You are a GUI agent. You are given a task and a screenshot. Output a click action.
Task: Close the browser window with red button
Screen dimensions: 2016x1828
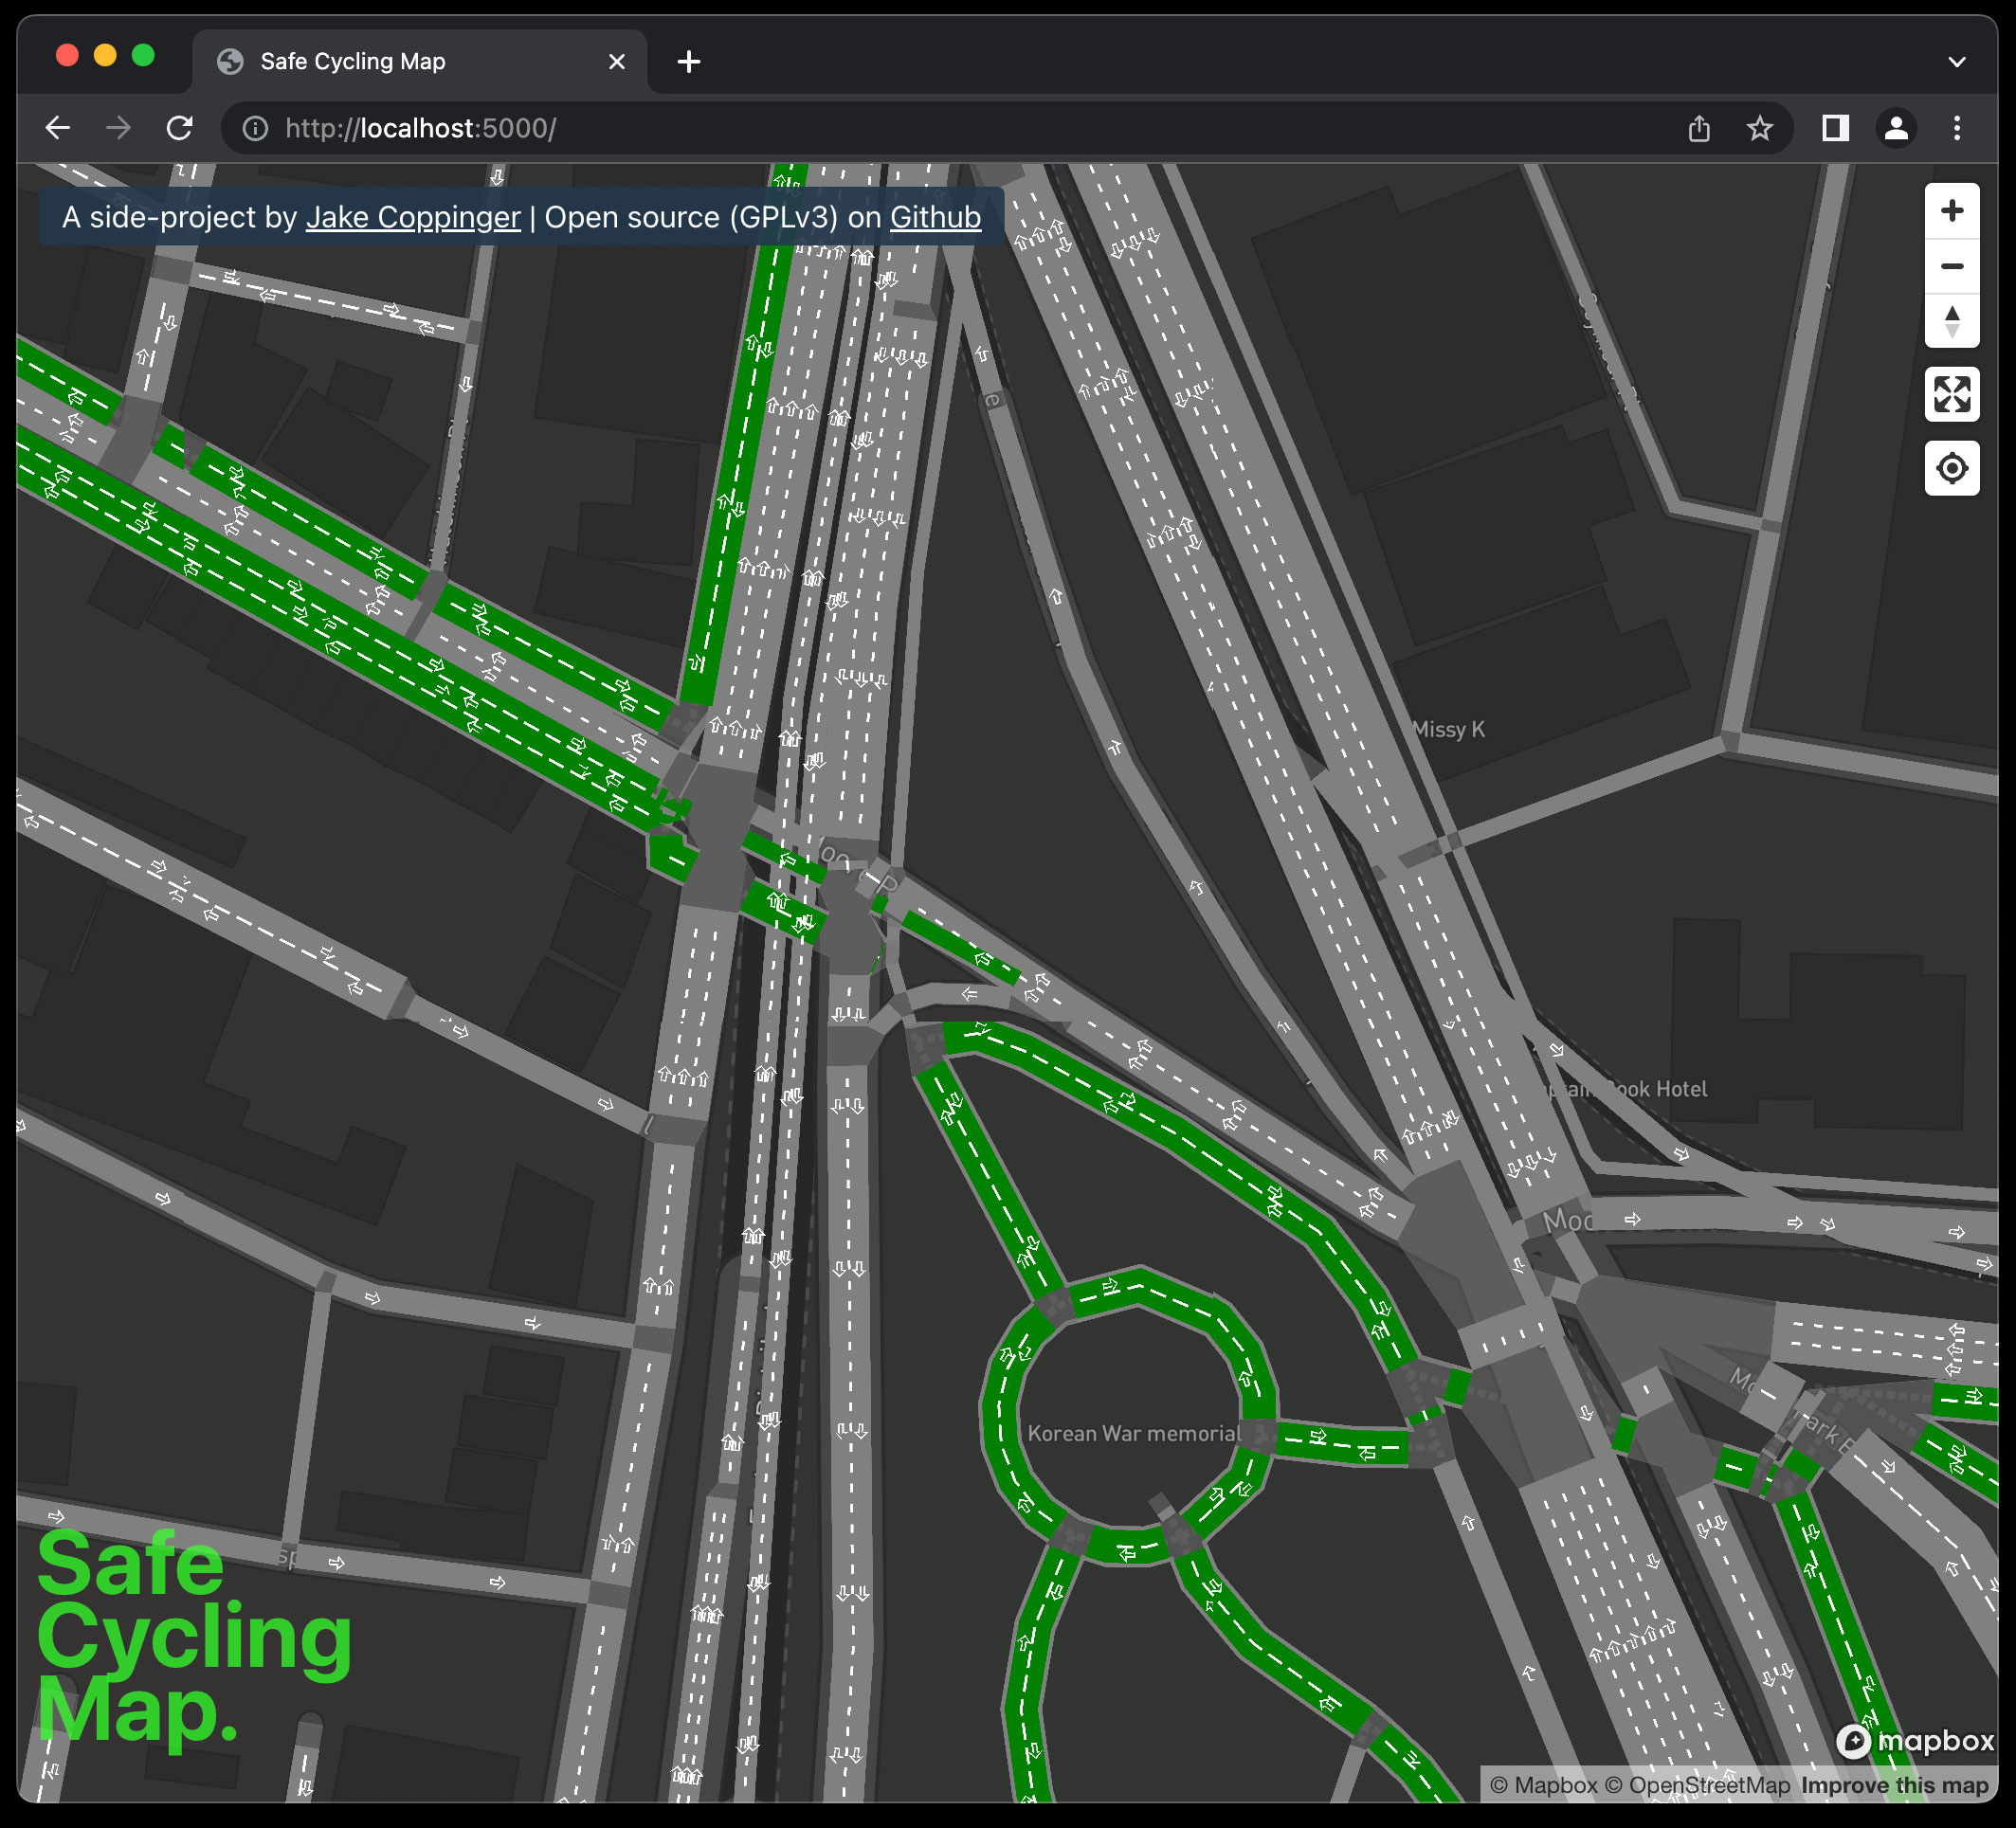(67, 56)
